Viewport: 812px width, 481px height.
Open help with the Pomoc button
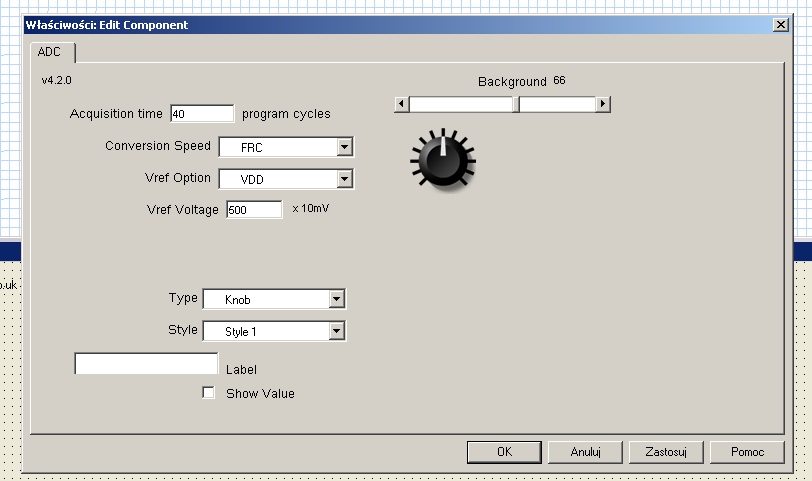tap(747, 452)
